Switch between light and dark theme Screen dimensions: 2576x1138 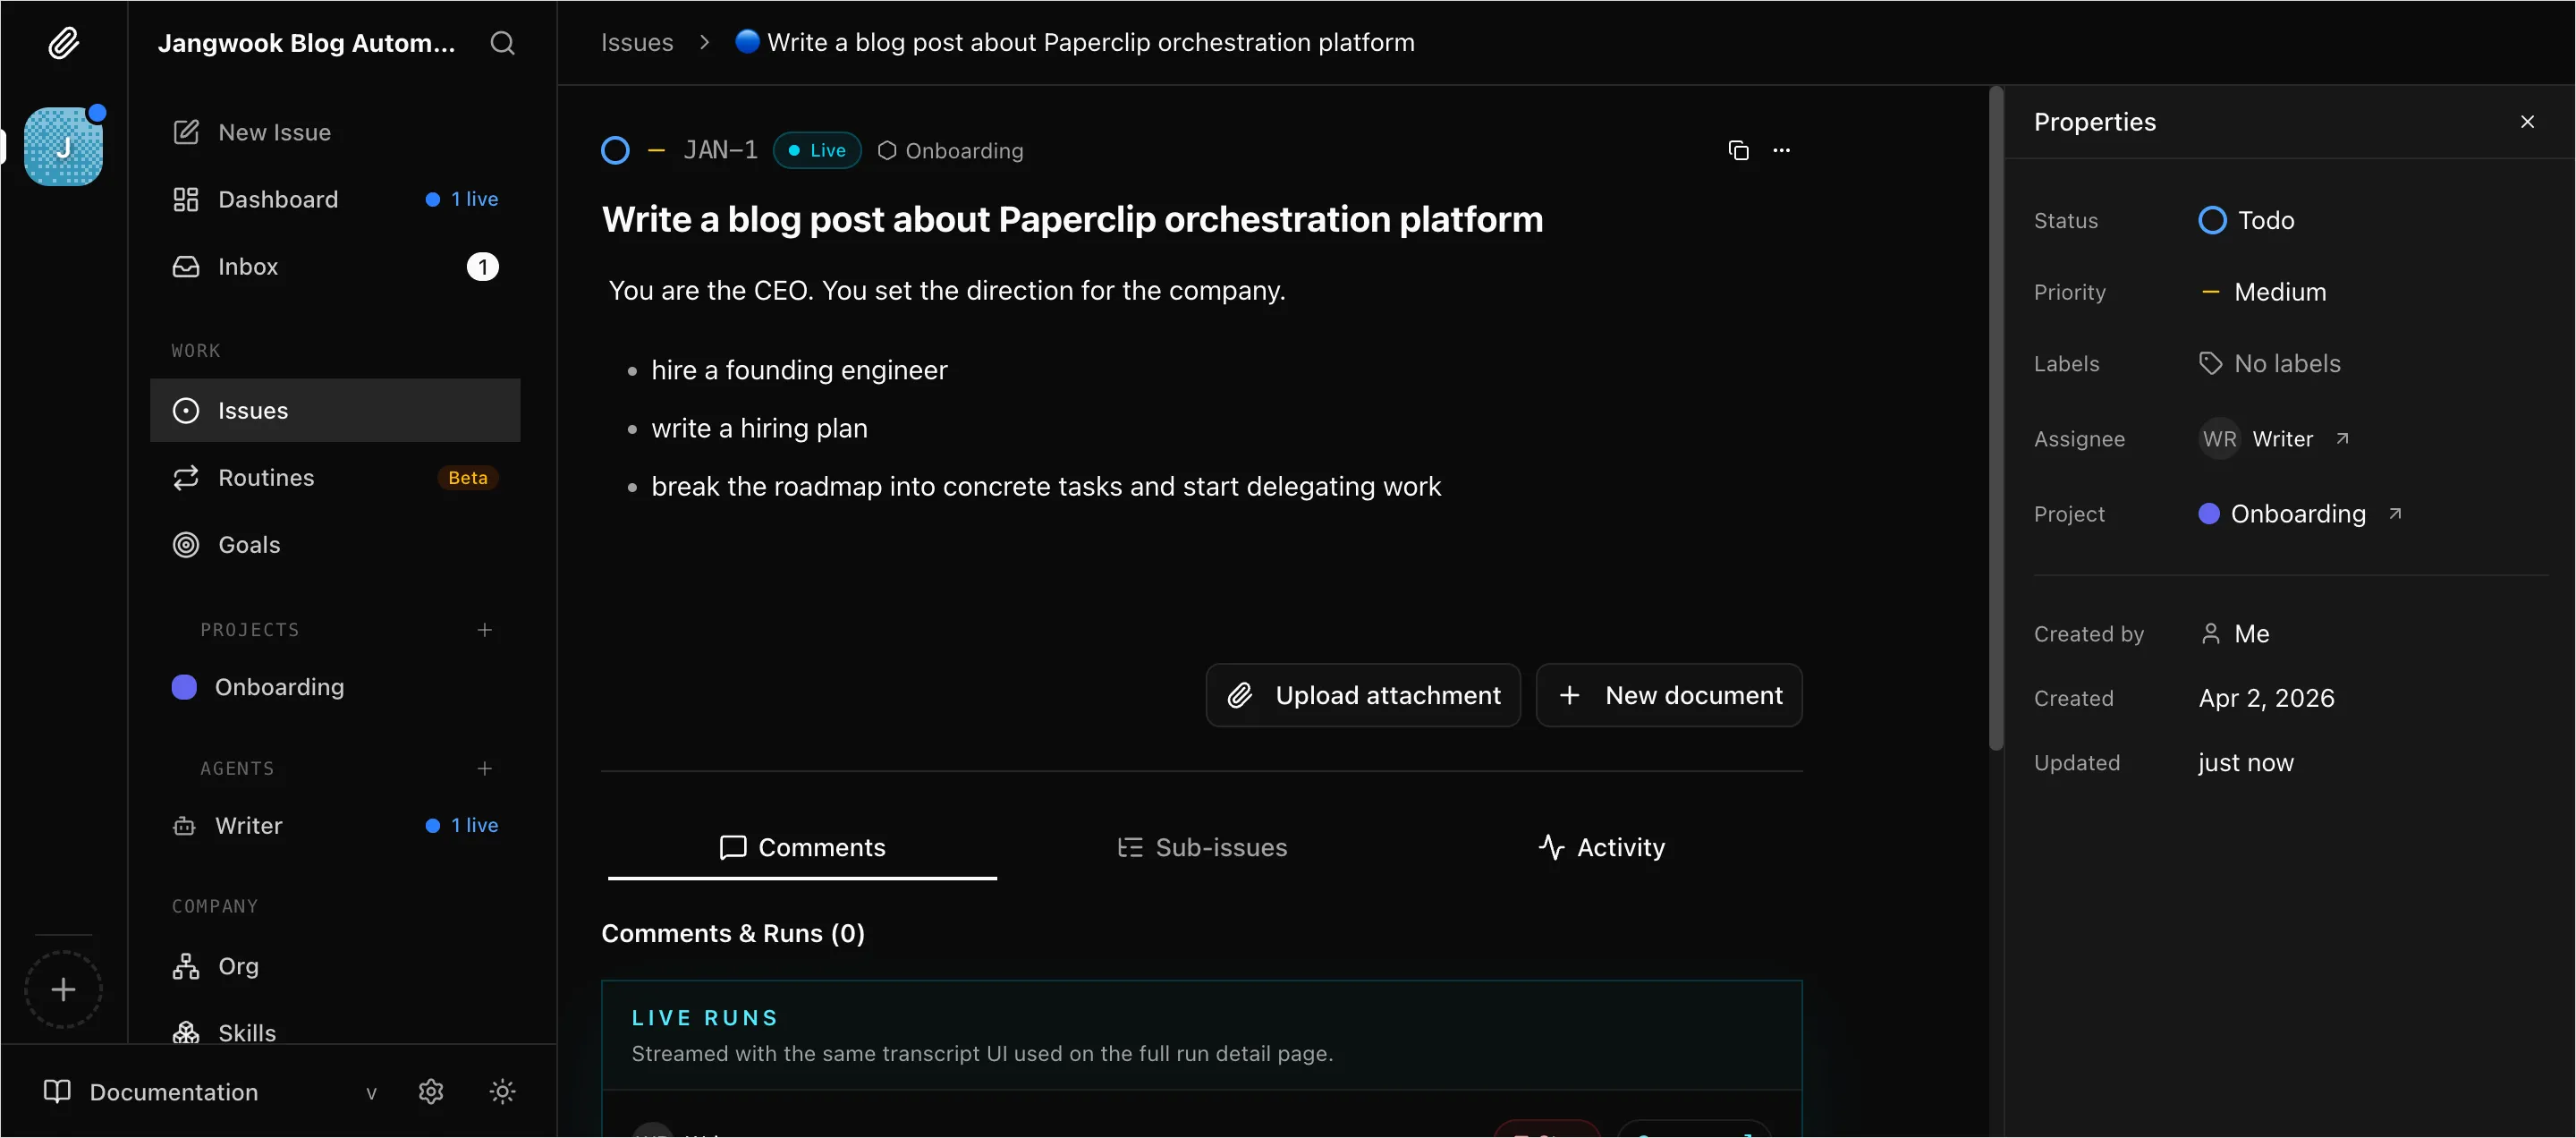point(502,1092)
